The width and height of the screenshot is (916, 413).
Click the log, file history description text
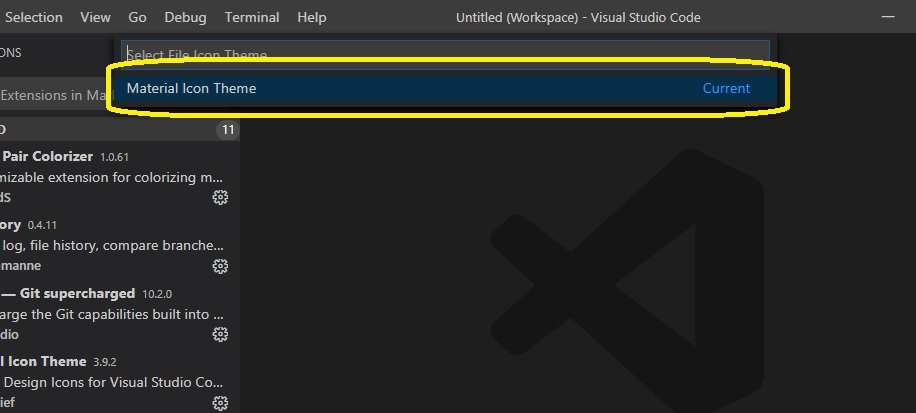pos(113,245)
